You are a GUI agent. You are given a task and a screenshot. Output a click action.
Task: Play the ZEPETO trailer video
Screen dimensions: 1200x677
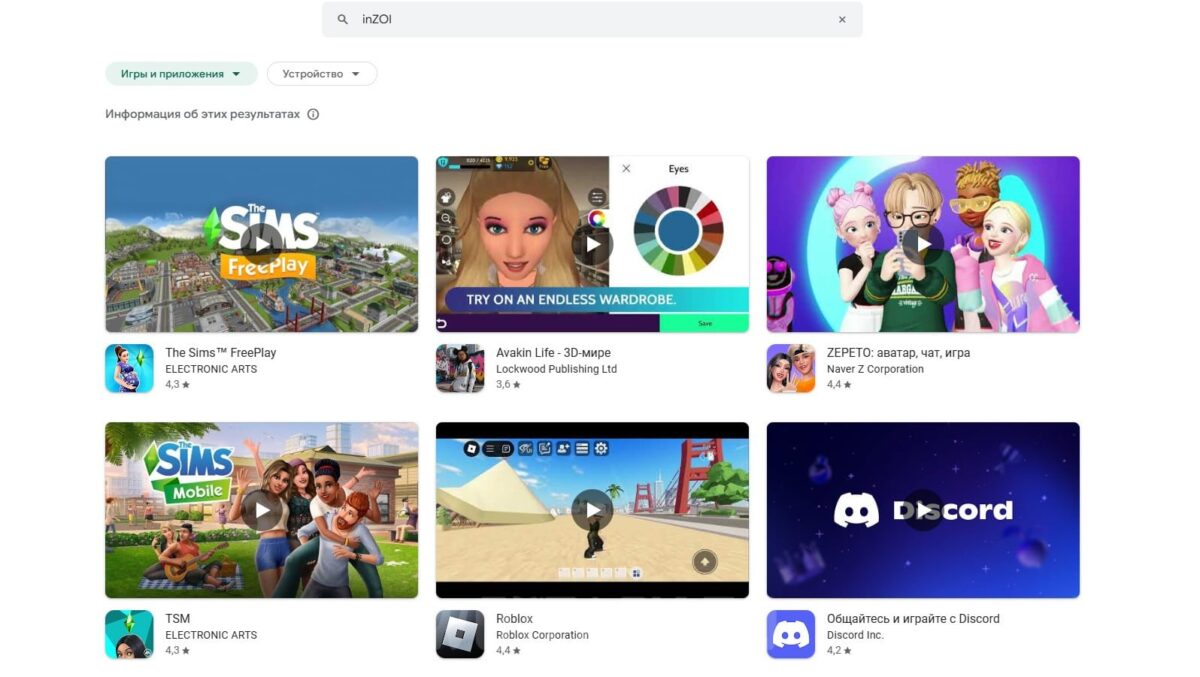(x=923, y=244)
